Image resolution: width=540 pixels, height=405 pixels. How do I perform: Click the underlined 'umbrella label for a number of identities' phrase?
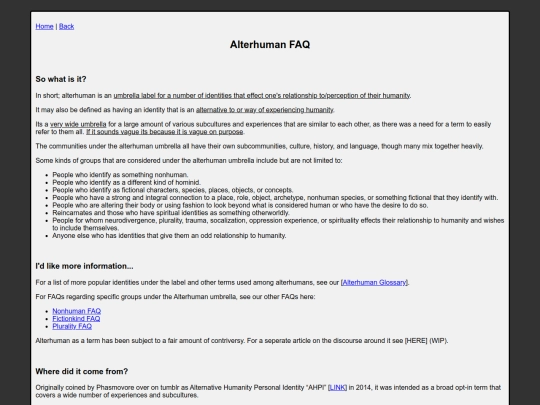(262, 95)
